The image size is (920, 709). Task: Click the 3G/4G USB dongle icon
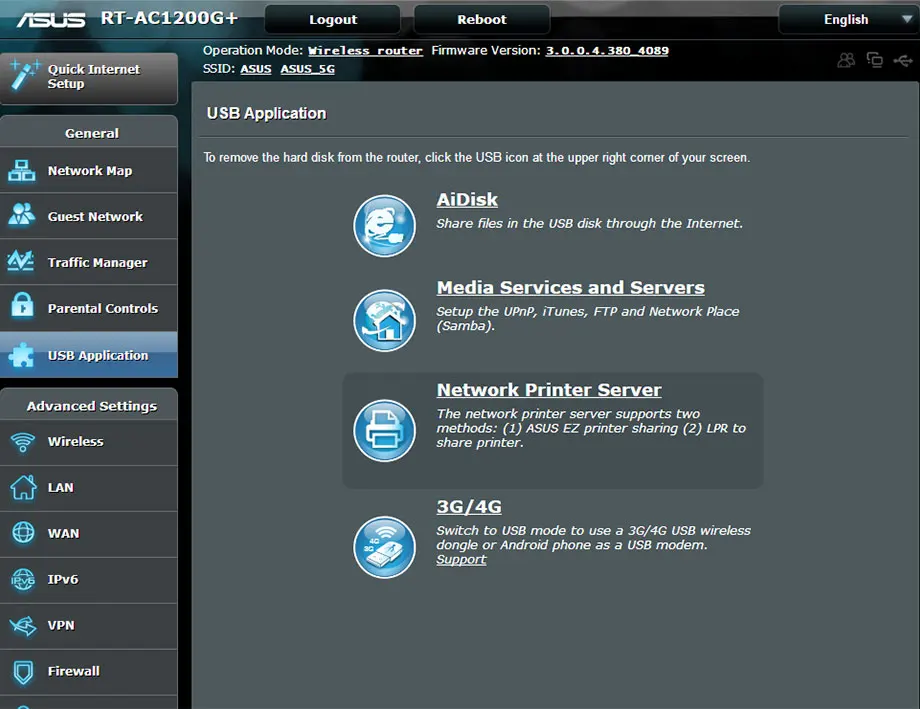pos(384,547)
